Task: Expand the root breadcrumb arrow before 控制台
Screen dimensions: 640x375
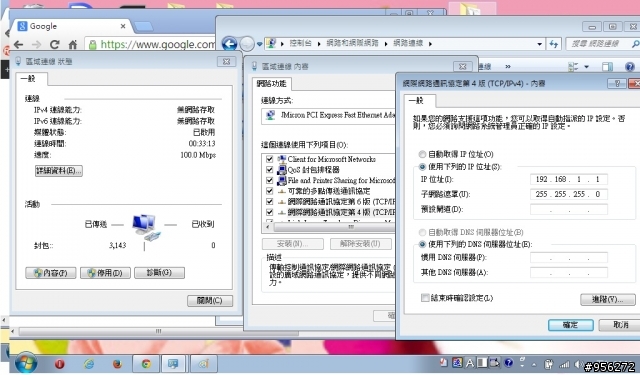Action: 282,44
